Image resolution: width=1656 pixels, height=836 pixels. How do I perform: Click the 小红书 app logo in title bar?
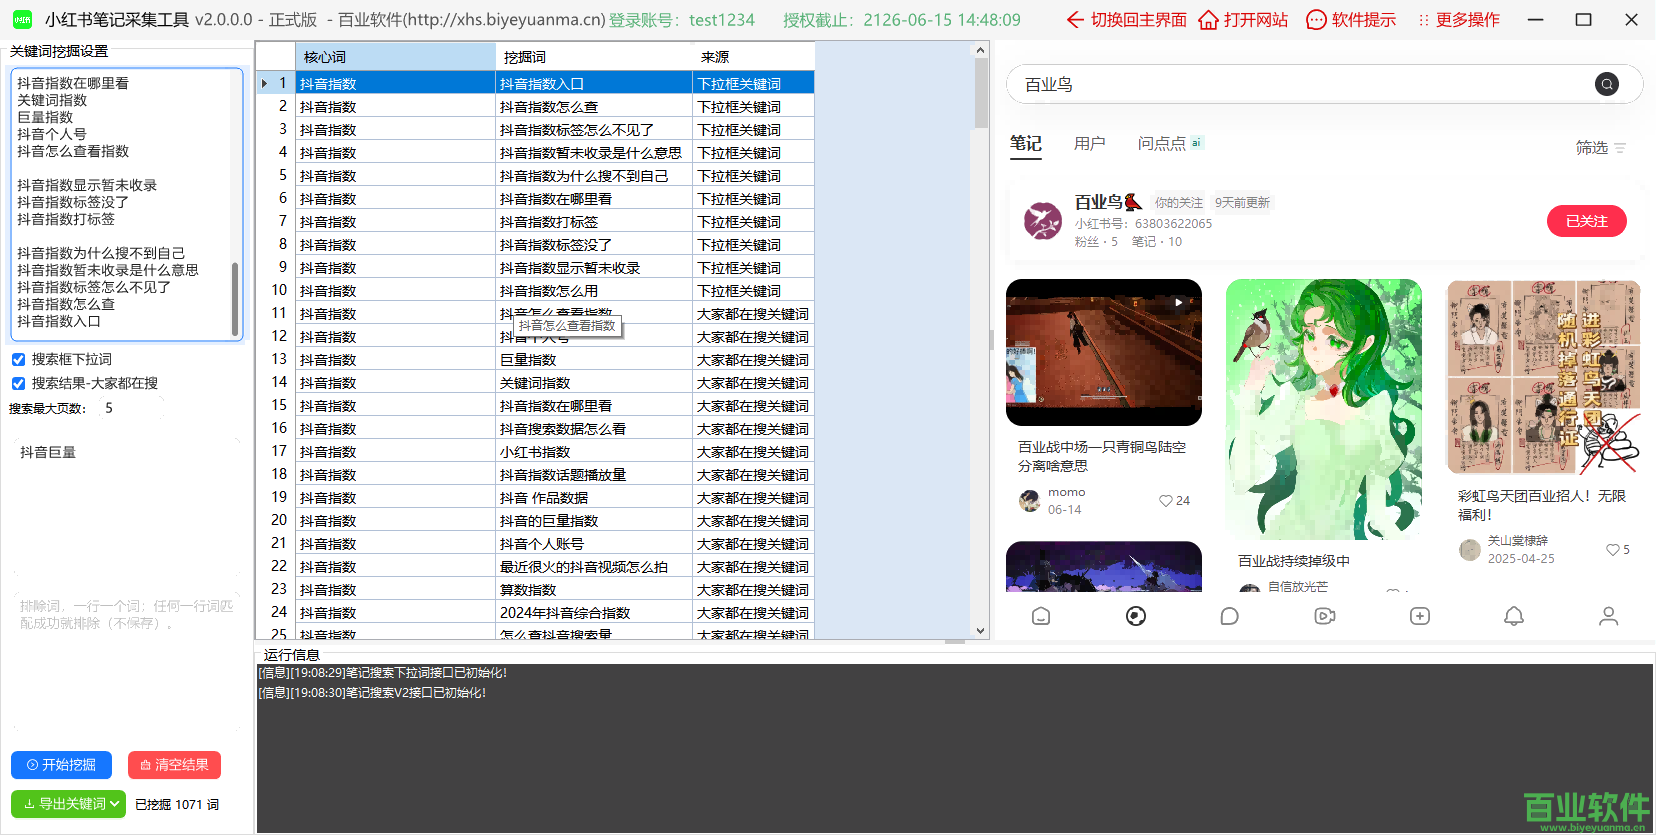click(22, 19)
